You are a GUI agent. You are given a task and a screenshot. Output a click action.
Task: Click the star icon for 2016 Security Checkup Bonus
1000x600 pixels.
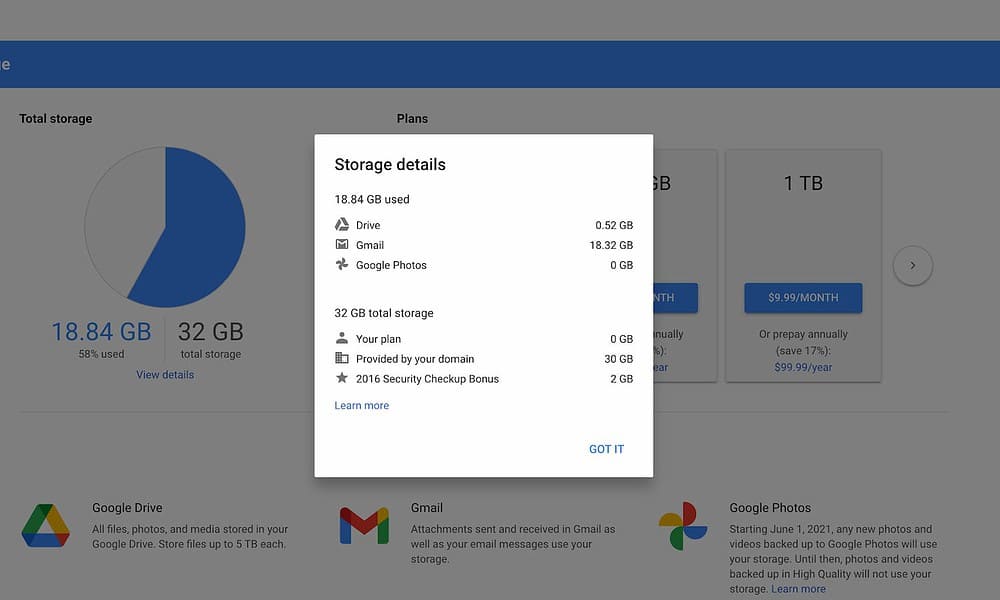tap(341, 378)
